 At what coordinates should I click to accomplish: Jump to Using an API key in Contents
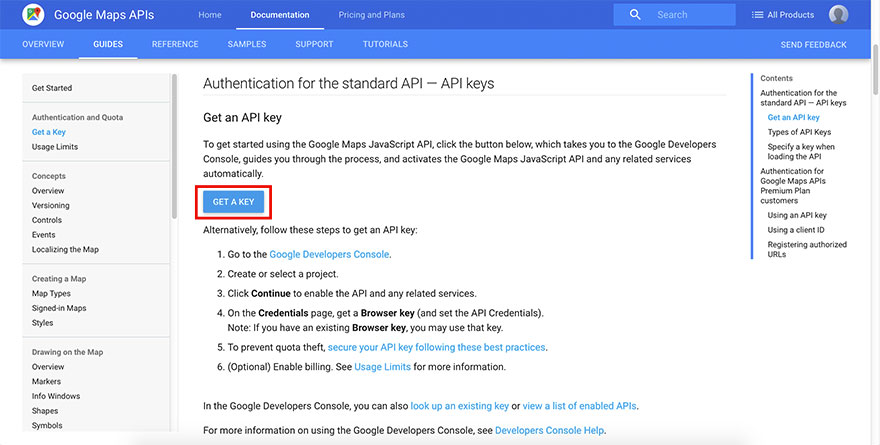click(797, 215)
